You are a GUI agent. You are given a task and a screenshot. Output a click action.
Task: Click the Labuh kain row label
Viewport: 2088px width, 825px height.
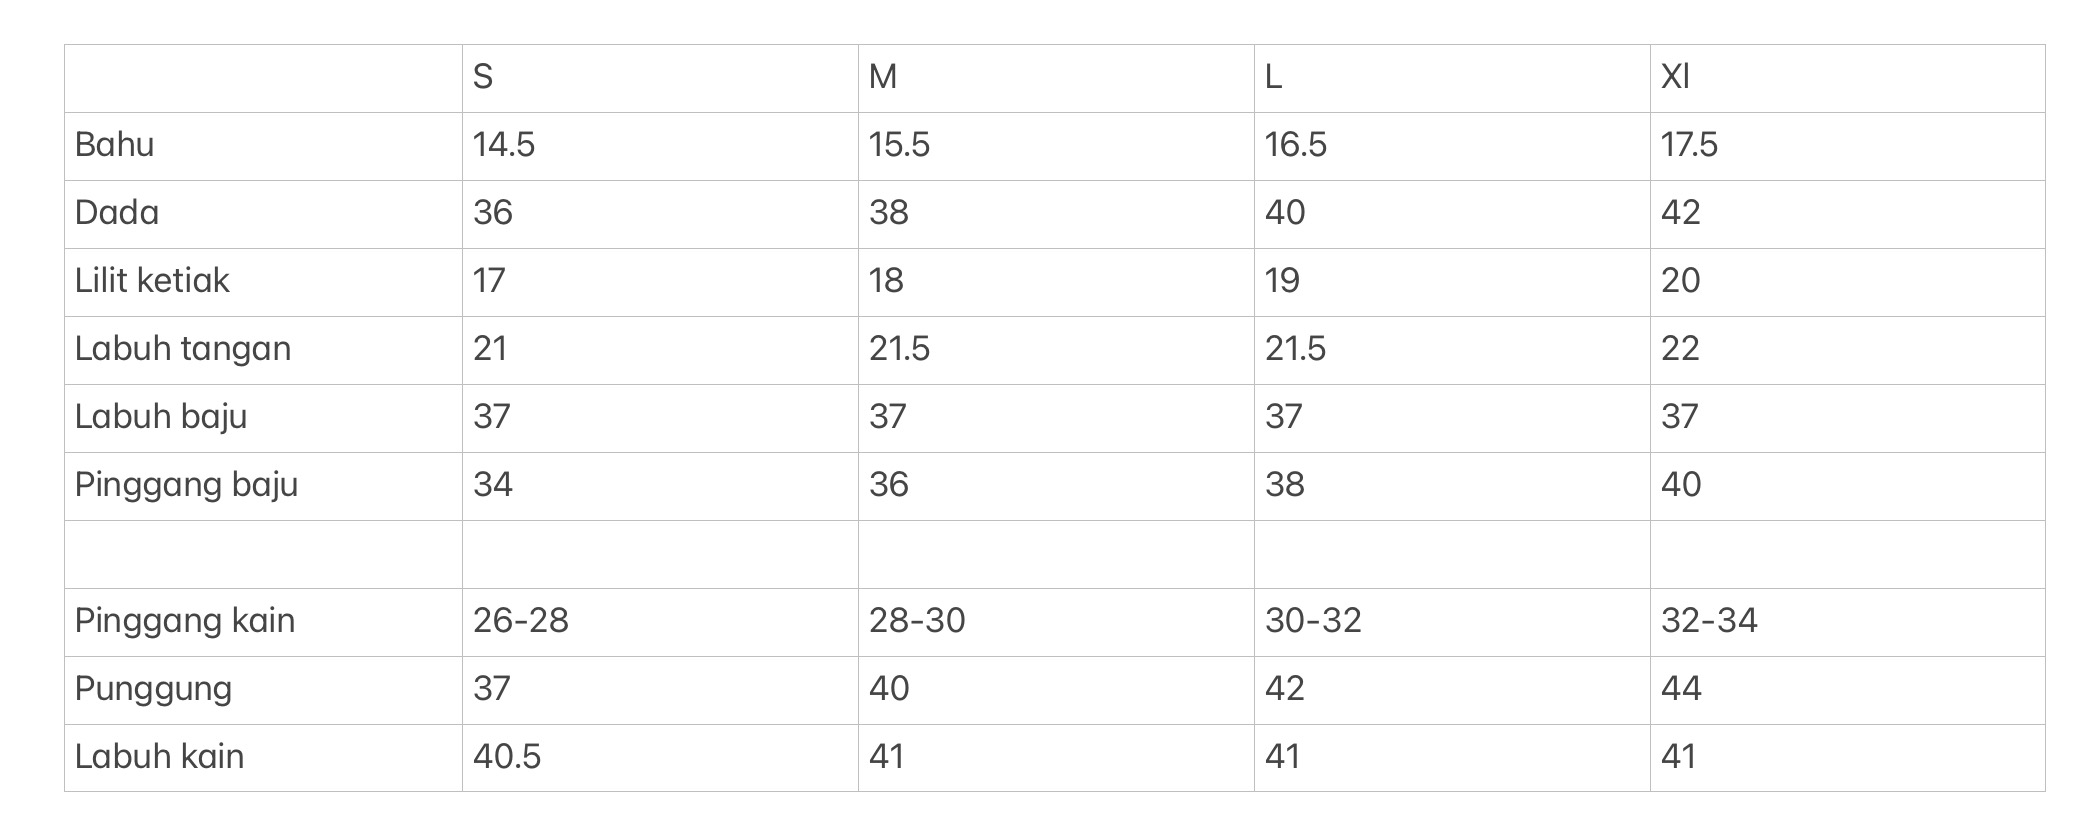[160, 757]
